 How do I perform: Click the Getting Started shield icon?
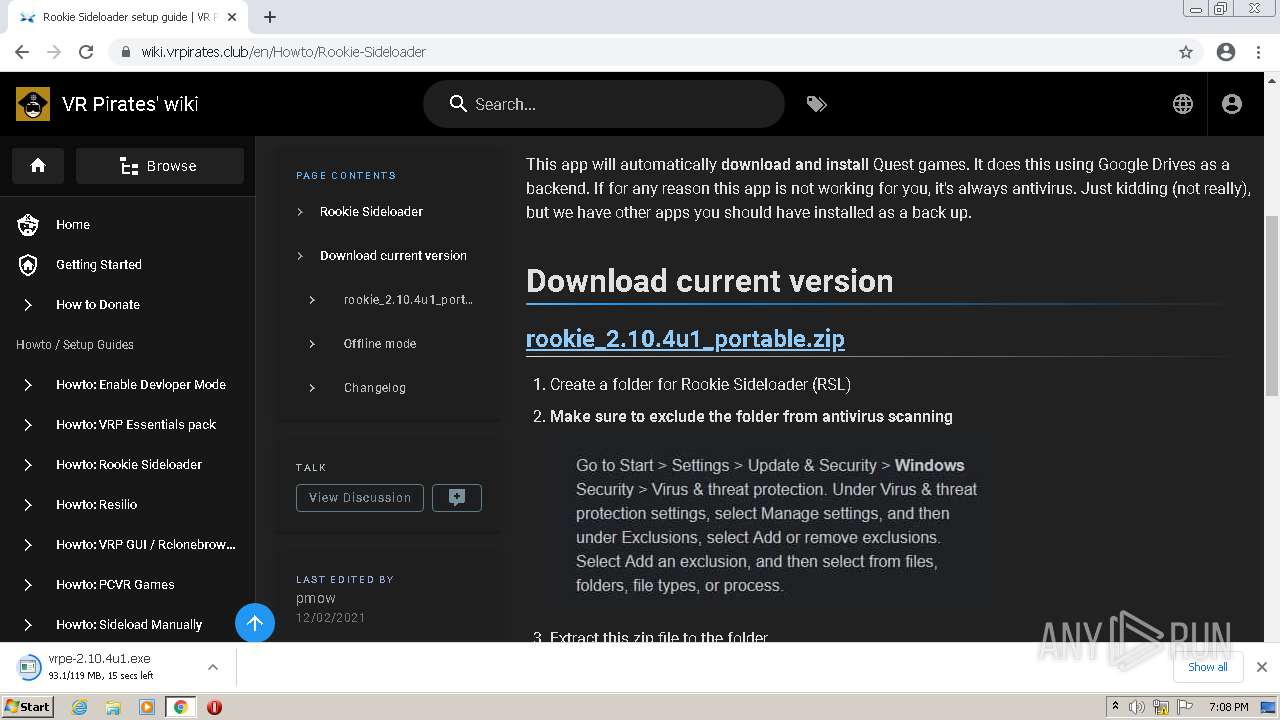28,265
